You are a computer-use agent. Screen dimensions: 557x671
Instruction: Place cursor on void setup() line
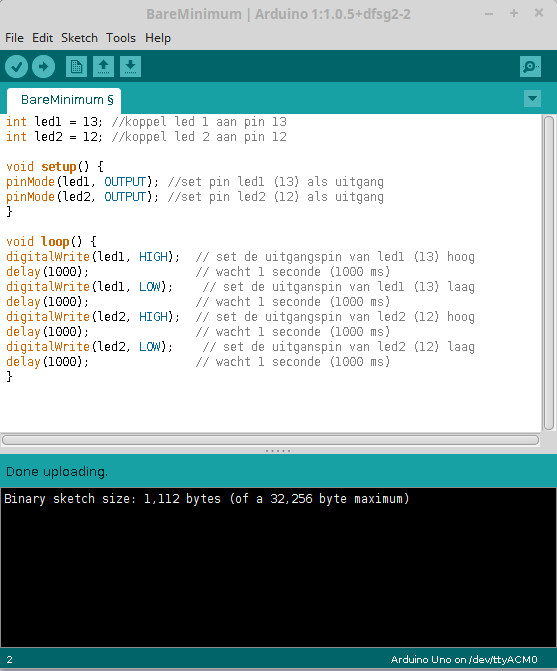(55, 166)
